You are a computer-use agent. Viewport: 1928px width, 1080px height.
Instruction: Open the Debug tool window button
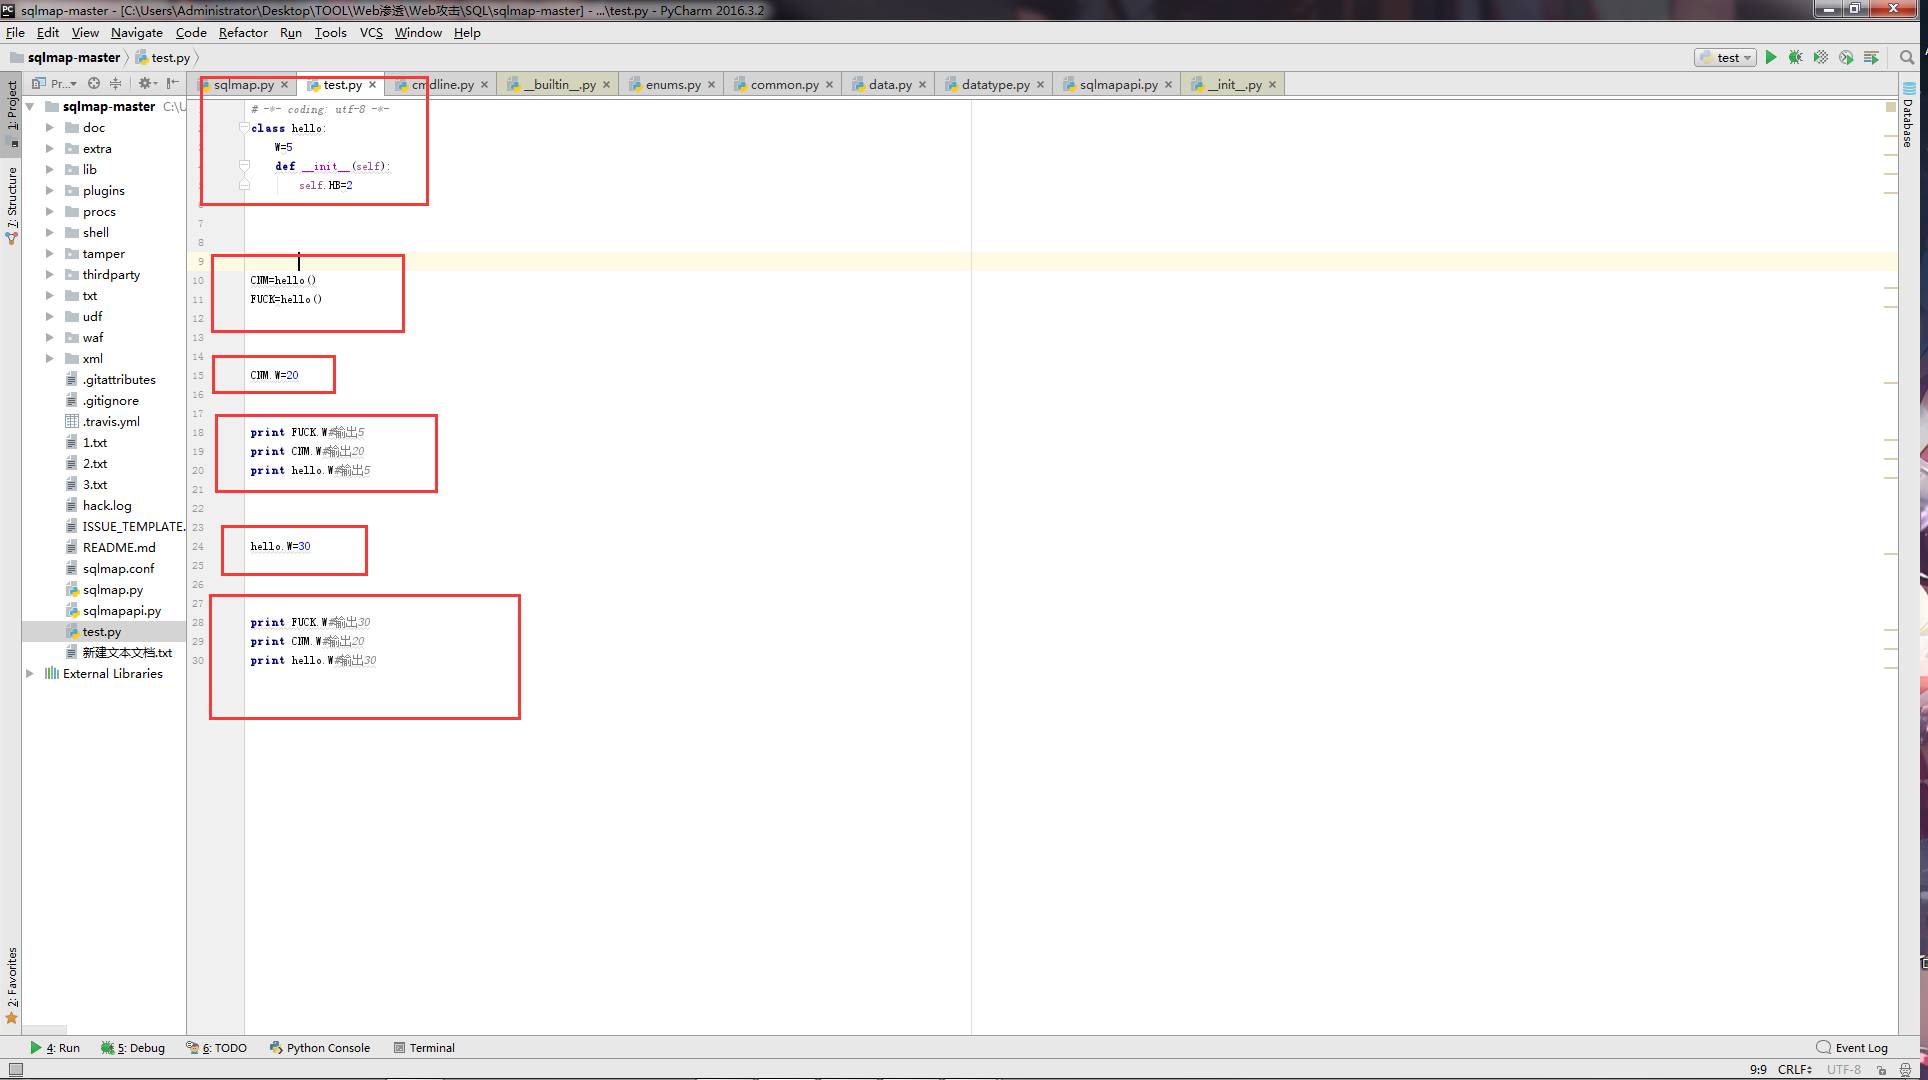click(133, 1048)
